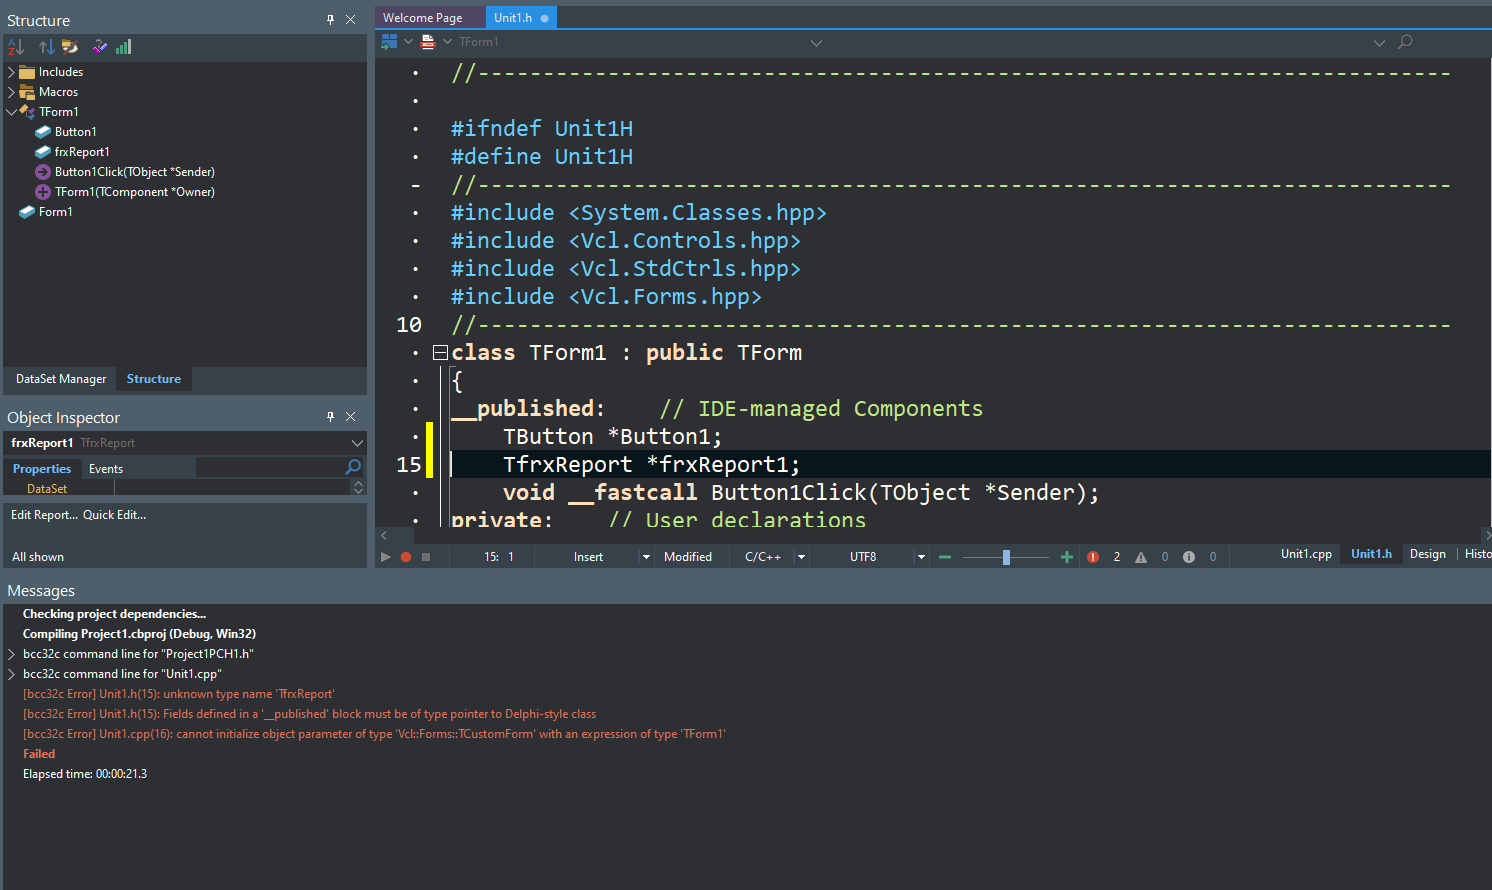Select the TForm1(TComponent *Owner) constructor node
The image size is (1492, 890).
tap(134, 192)
